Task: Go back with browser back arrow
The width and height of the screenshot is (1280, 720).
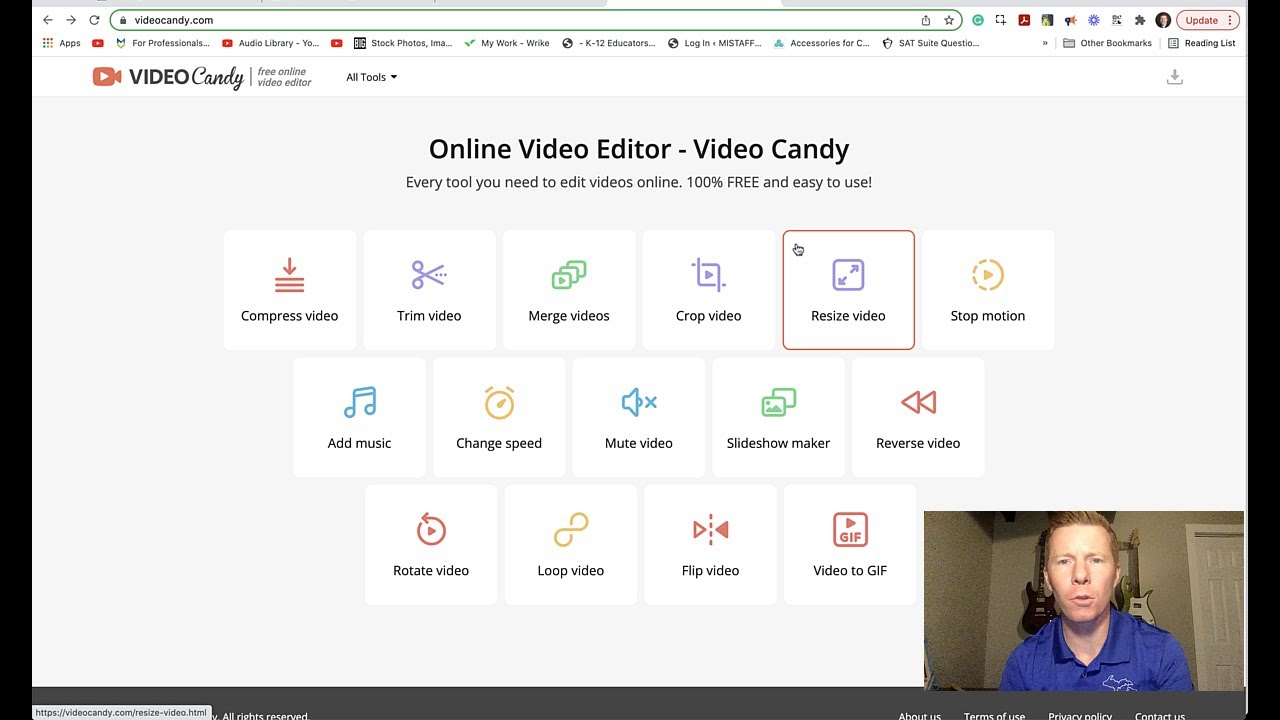Action: [47, 20]
